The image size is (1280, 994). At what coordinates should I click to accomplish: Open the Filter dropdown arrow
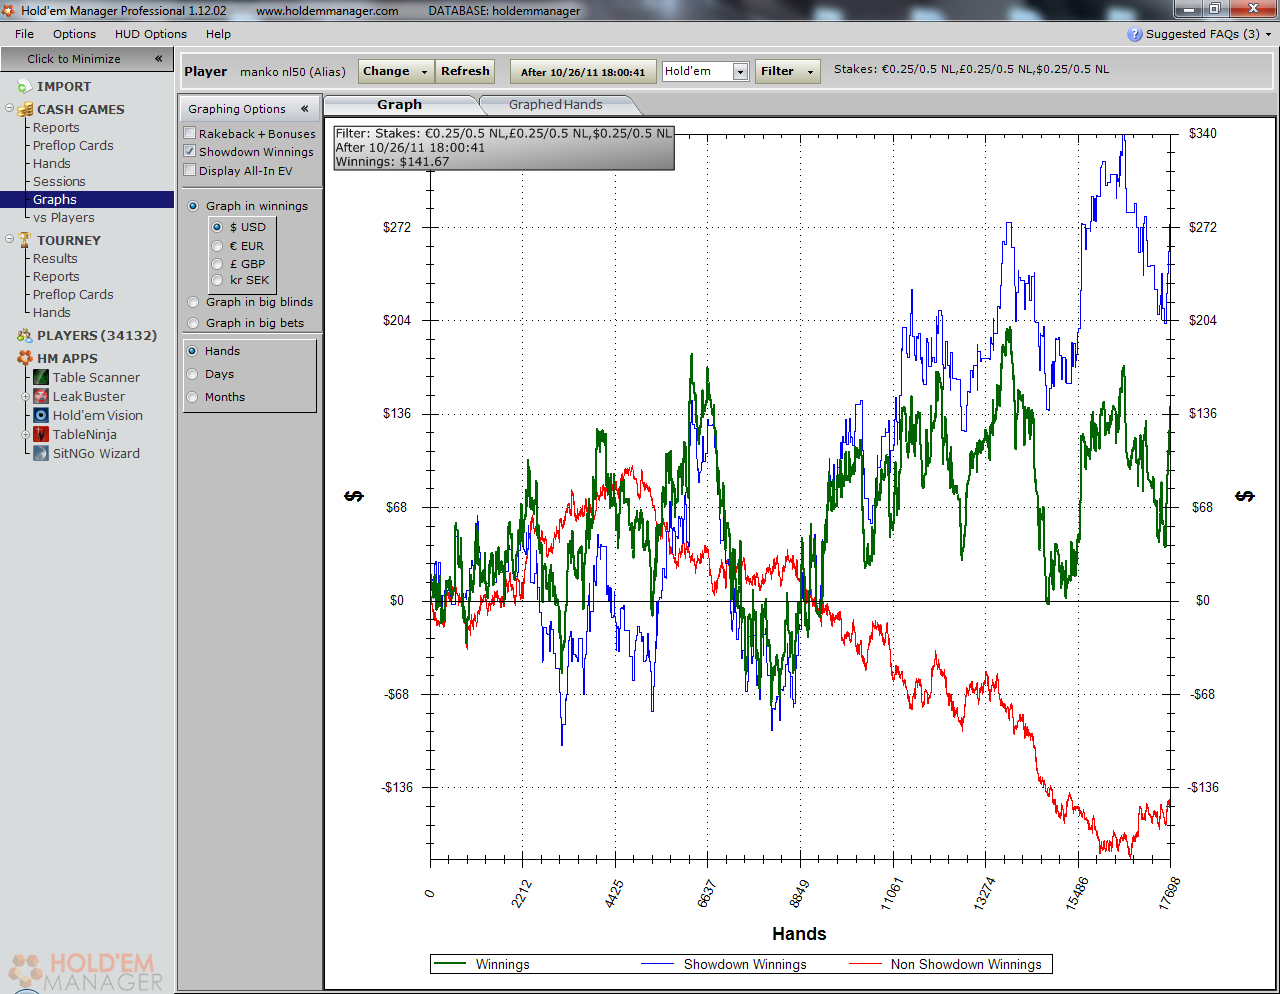[x=810, y=72]
